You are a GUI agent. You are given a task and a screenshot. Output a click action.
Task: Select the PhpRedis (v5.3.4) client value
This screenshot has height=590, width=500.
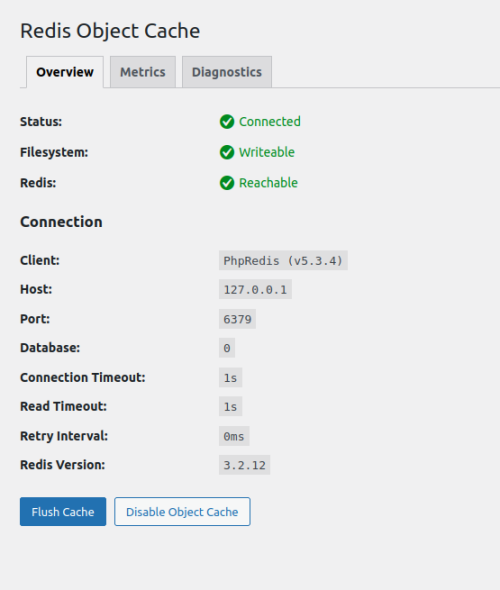[283, 260]
